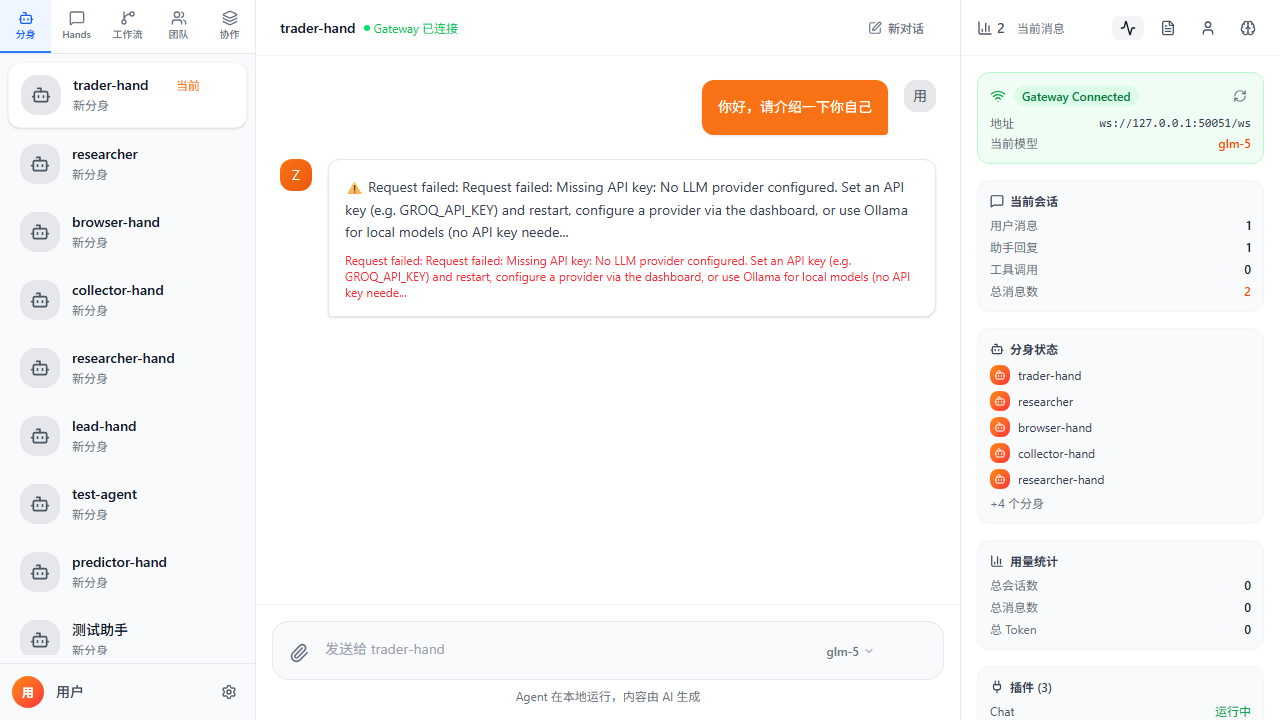Switch to the 工作流 tab
Viewport: 1280px width, 720px height.
tap(127, 26)
